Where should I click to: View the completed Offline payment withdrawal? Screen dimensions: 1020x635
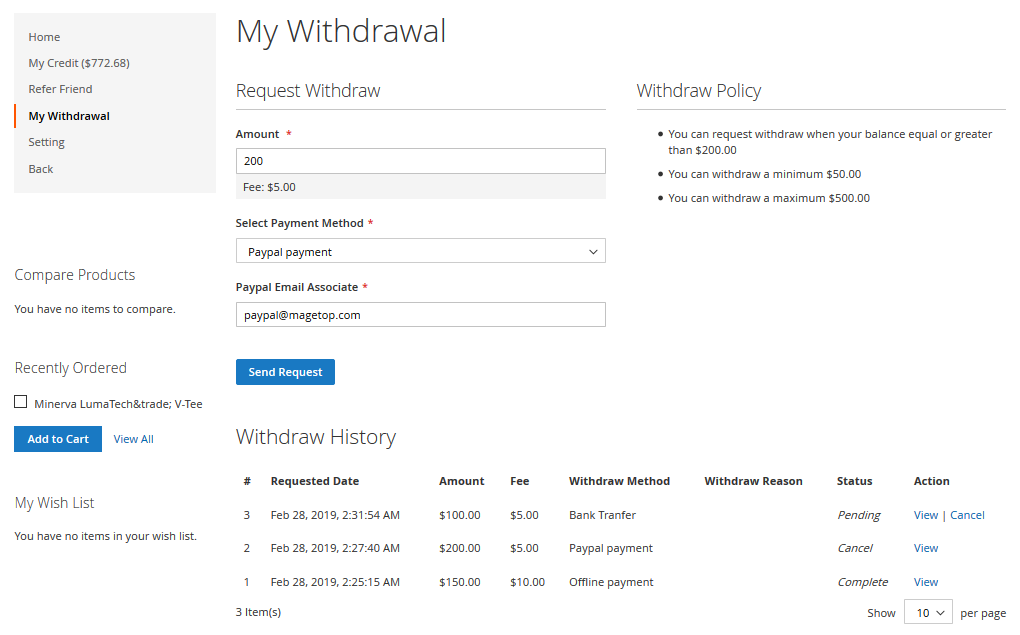click(x=925, y=582)
